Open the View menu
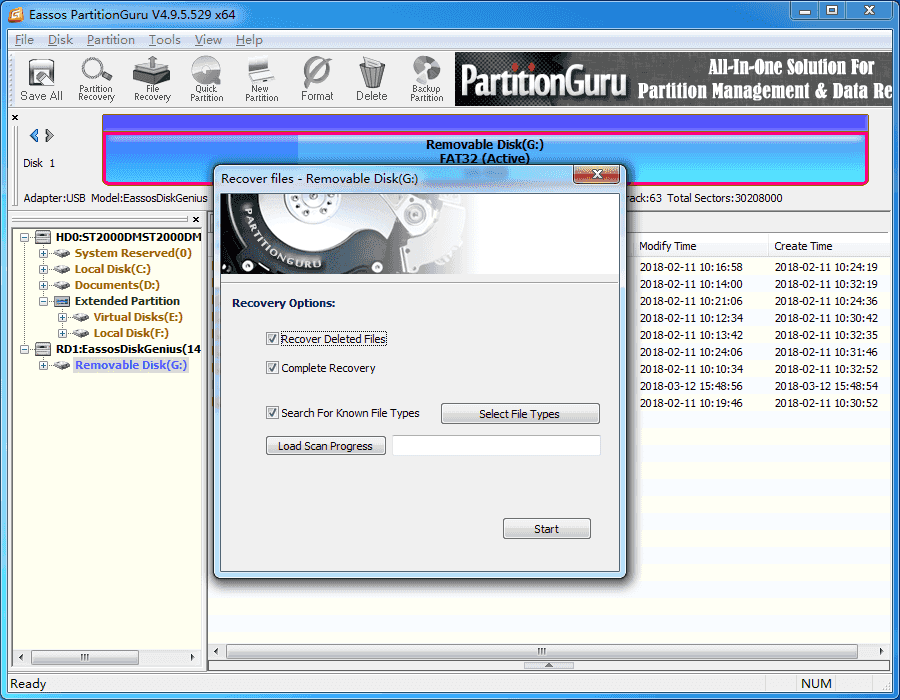Screen dimensions: 900x700 [208, 40]
